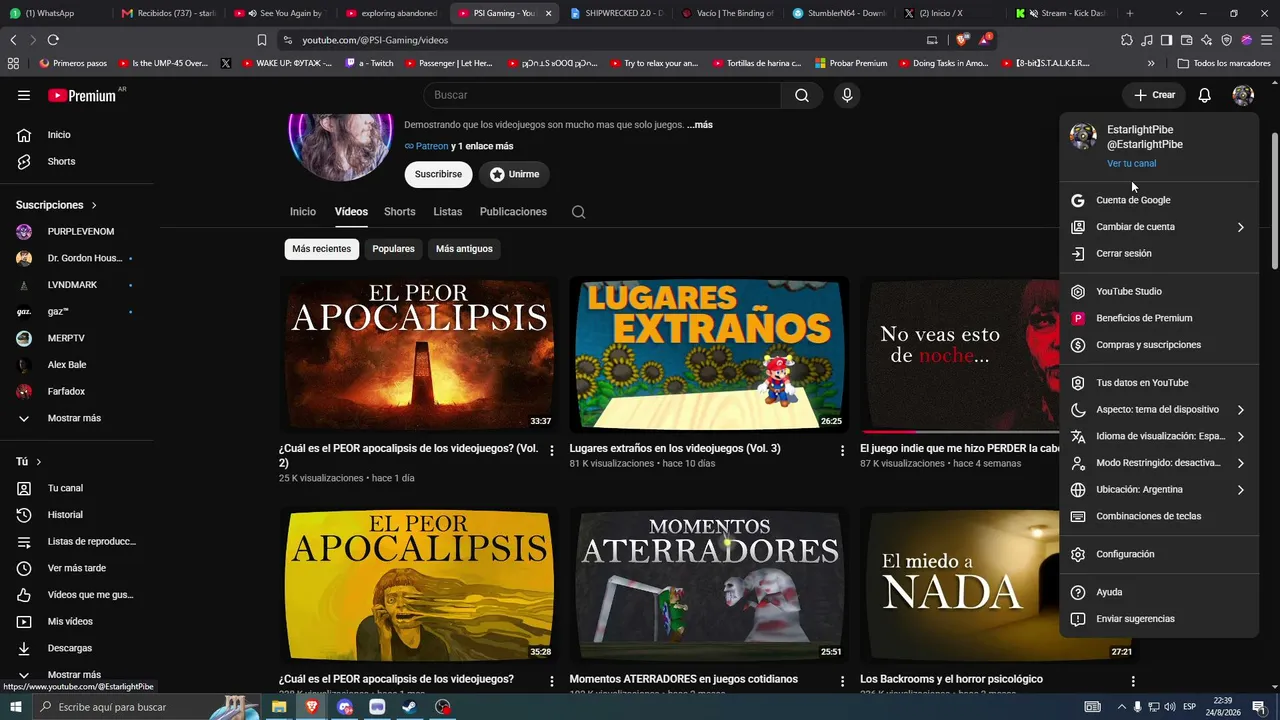
Task: Open the Brave VPN shield icon
Action: click(x=1227, y=40)
